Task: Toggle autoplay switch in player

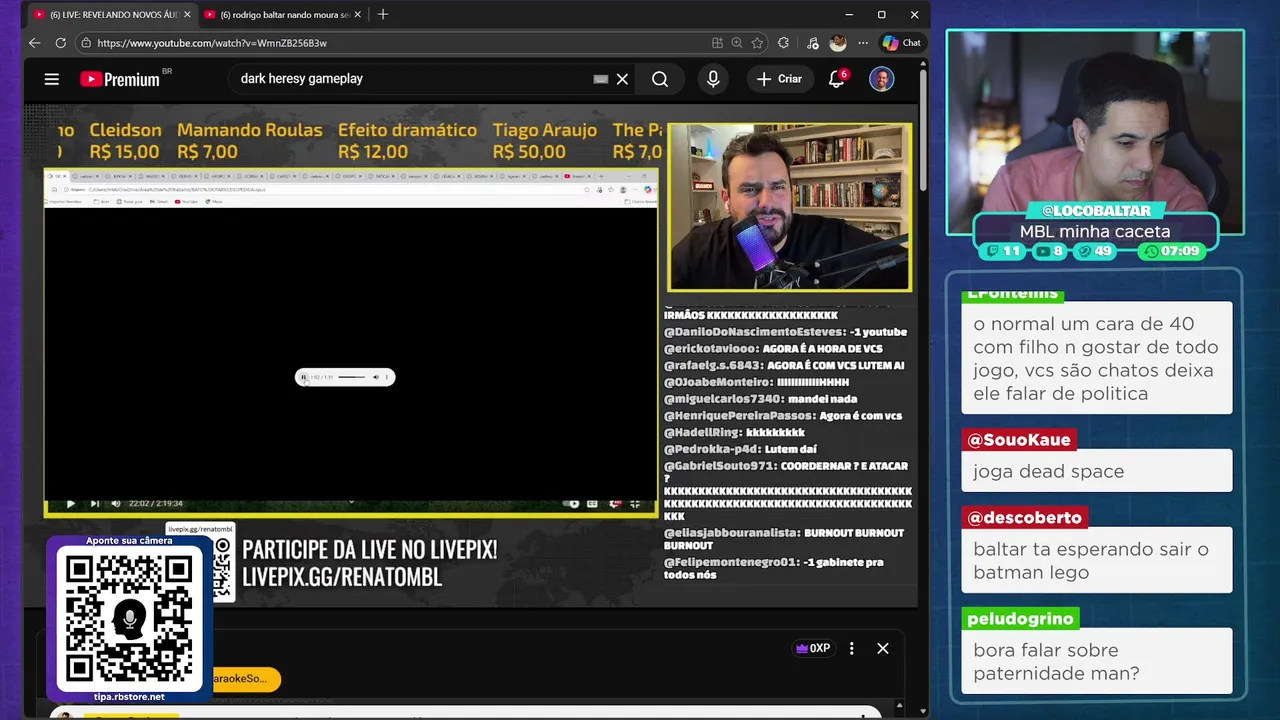Action: (572, 503)
